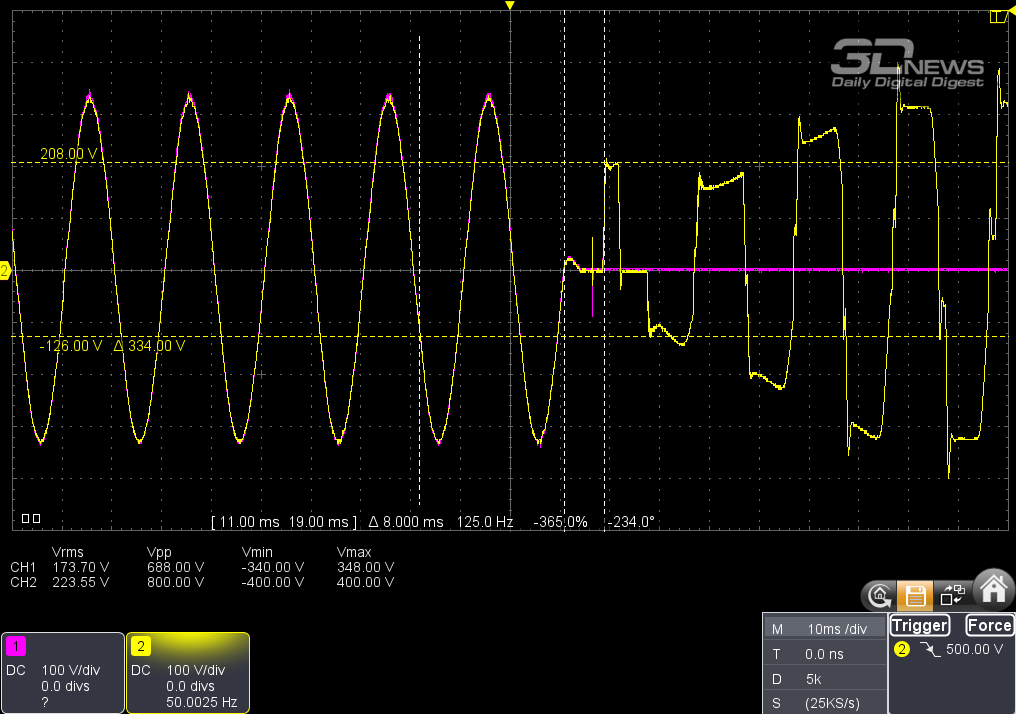This screenshot has height=714, width=1016.
Task: Click the return-to-home circular arrow icon
Action: point(879,596)
